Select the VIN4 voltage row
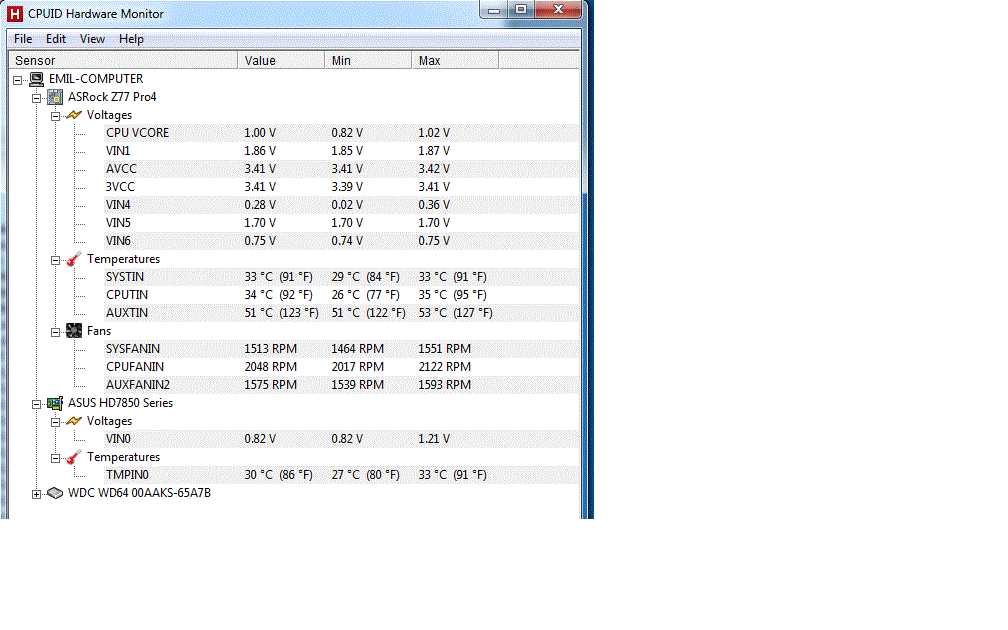The width and height of the screenshot is (1008, 630). tap(341, 205)
